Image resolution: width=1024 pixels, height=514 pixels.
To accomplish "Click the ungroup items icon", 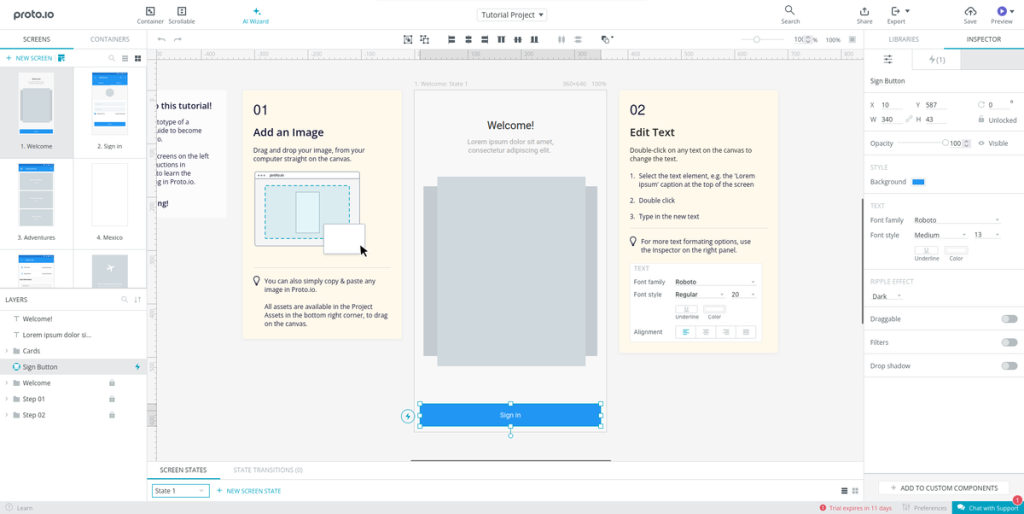I will point(424,40).
